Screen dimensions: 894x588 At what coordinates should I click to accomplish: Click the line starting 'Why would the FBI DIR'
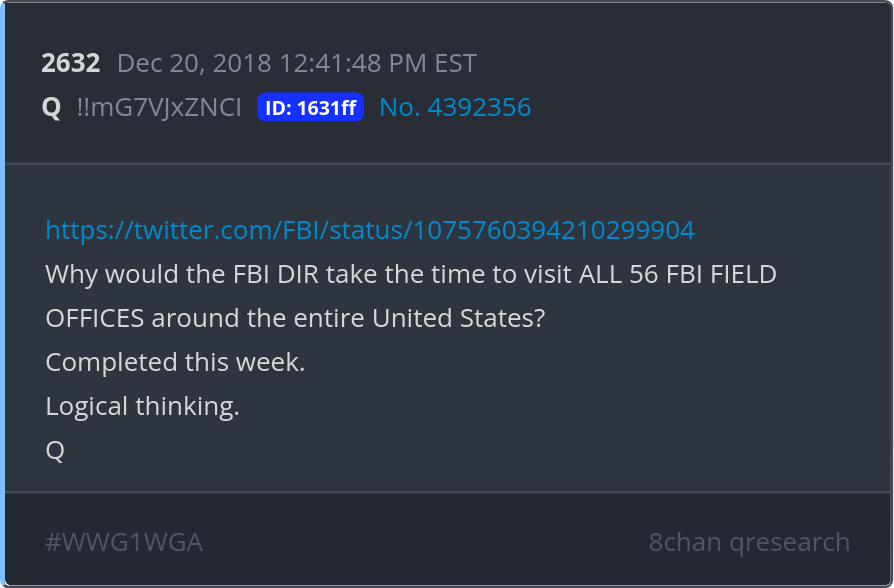[x=411, y=274]
